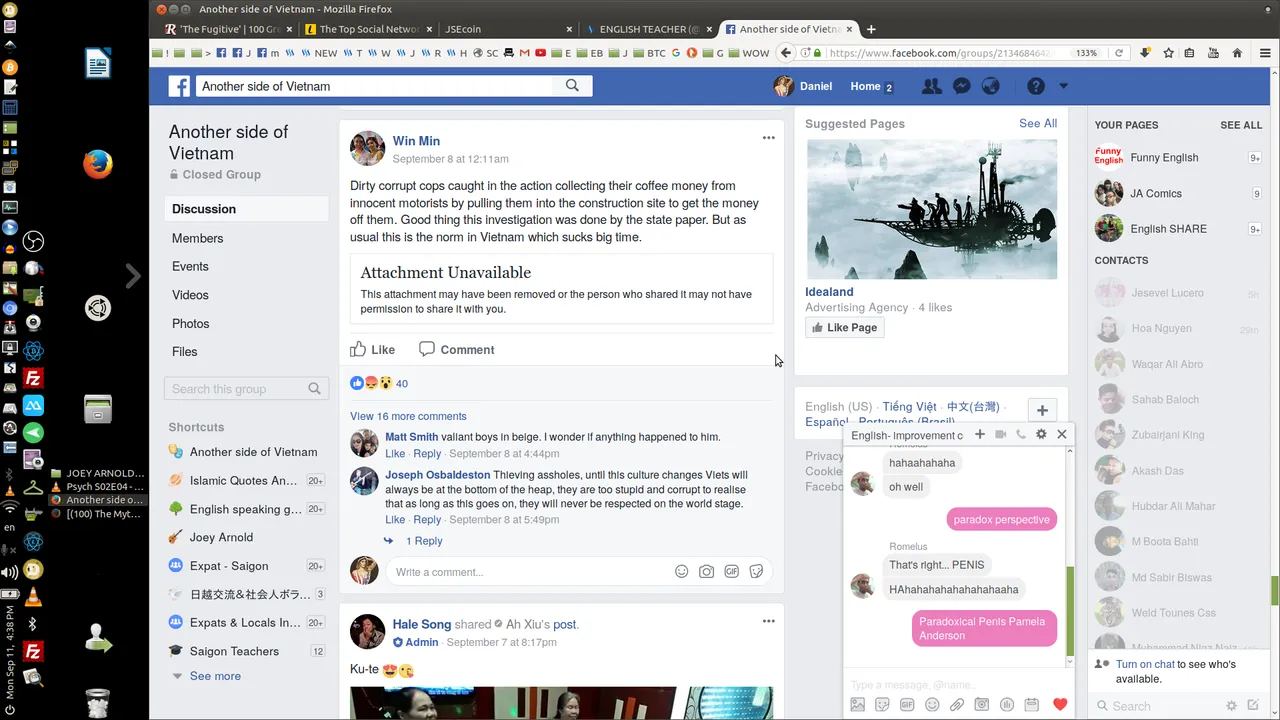Image resolution: width=1280 pixels, height=720 pixels.
Task: Select Discussion in group menu
Action: (x=246, y=209)
